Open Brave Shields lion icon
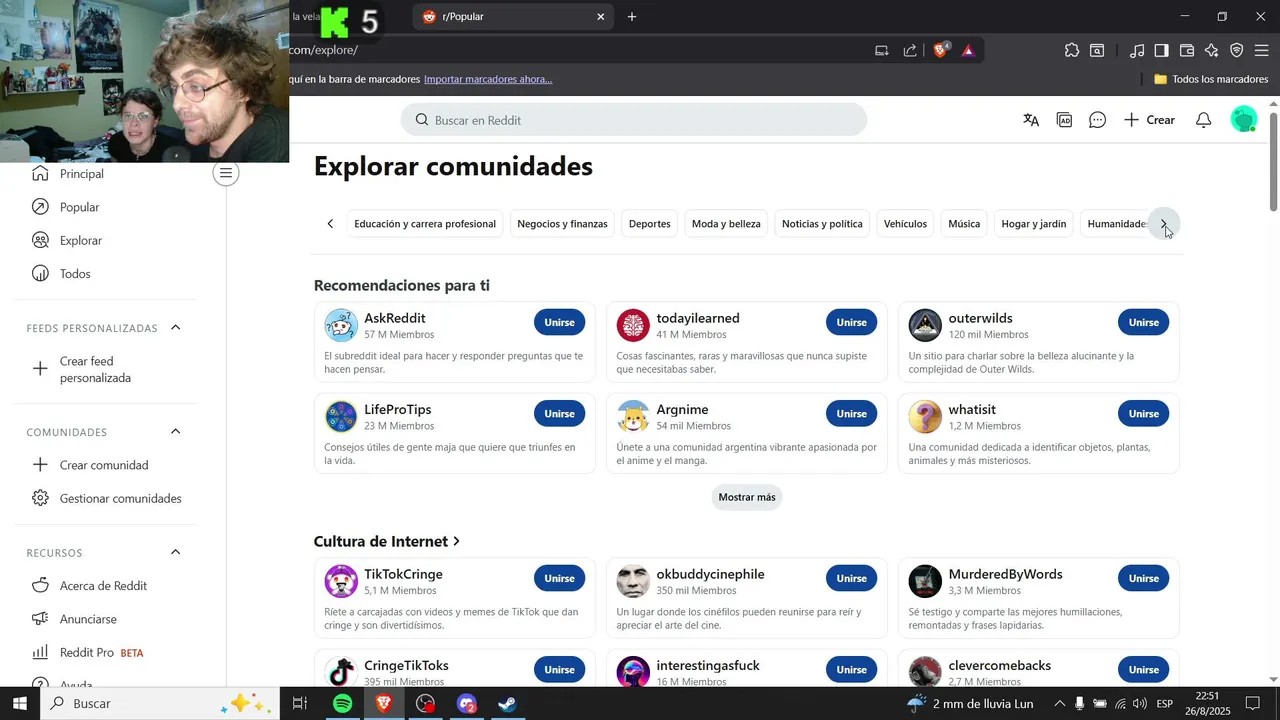Screen dimensions: 1280x720 click(x=940, y=50)
